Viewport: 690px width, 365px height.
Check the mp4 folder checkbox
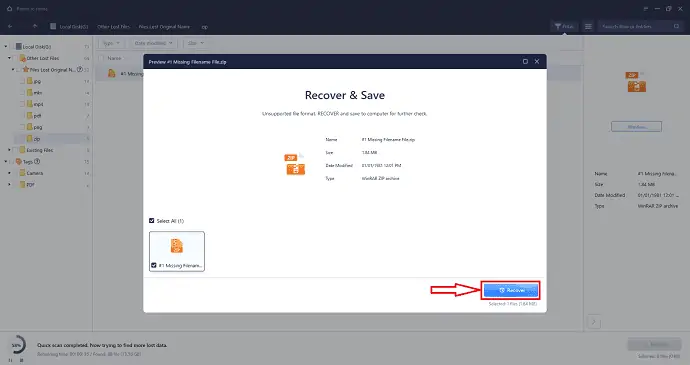click(x=22, y=104)
